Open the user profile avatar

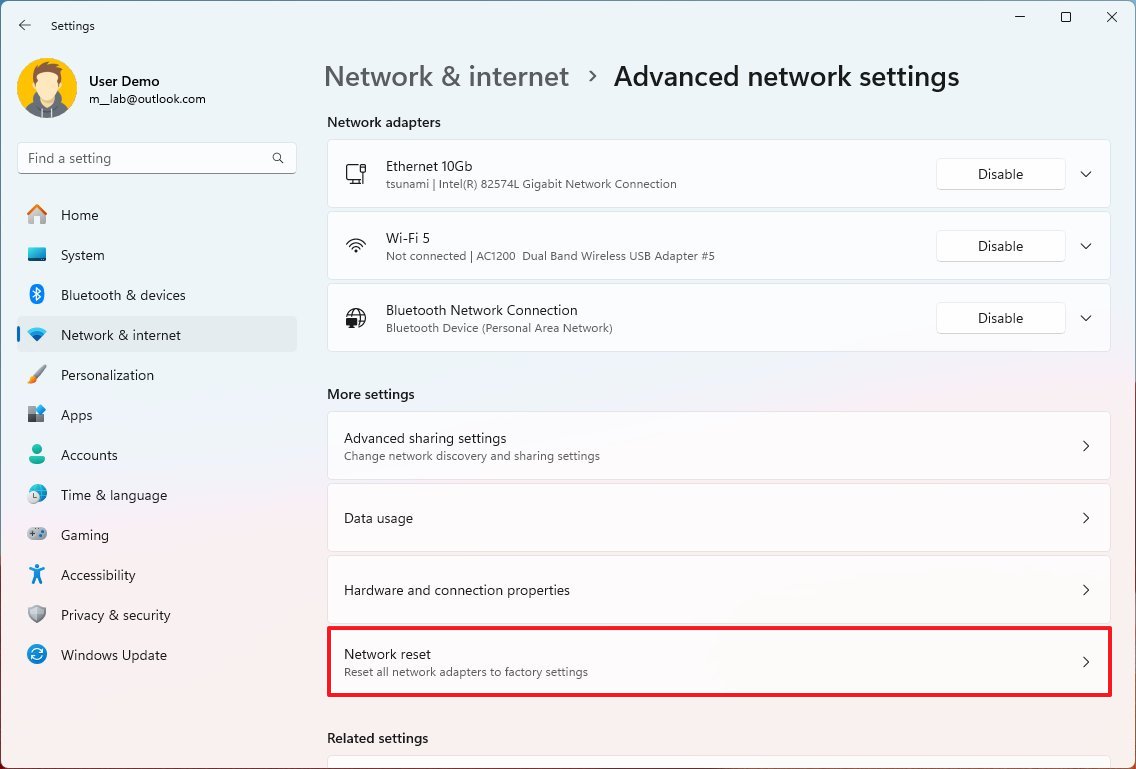coord(47,89)
